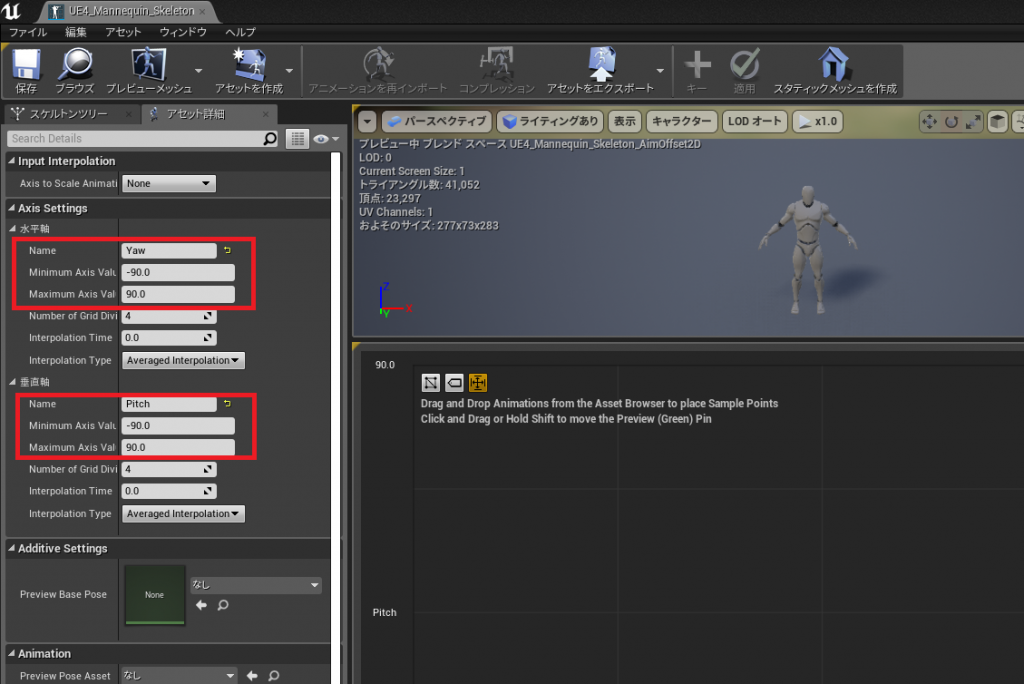The height and width of the screenshot is (684, 1024).
Task: Click inside the Search Details field
Action: click(x=130, y=139)
